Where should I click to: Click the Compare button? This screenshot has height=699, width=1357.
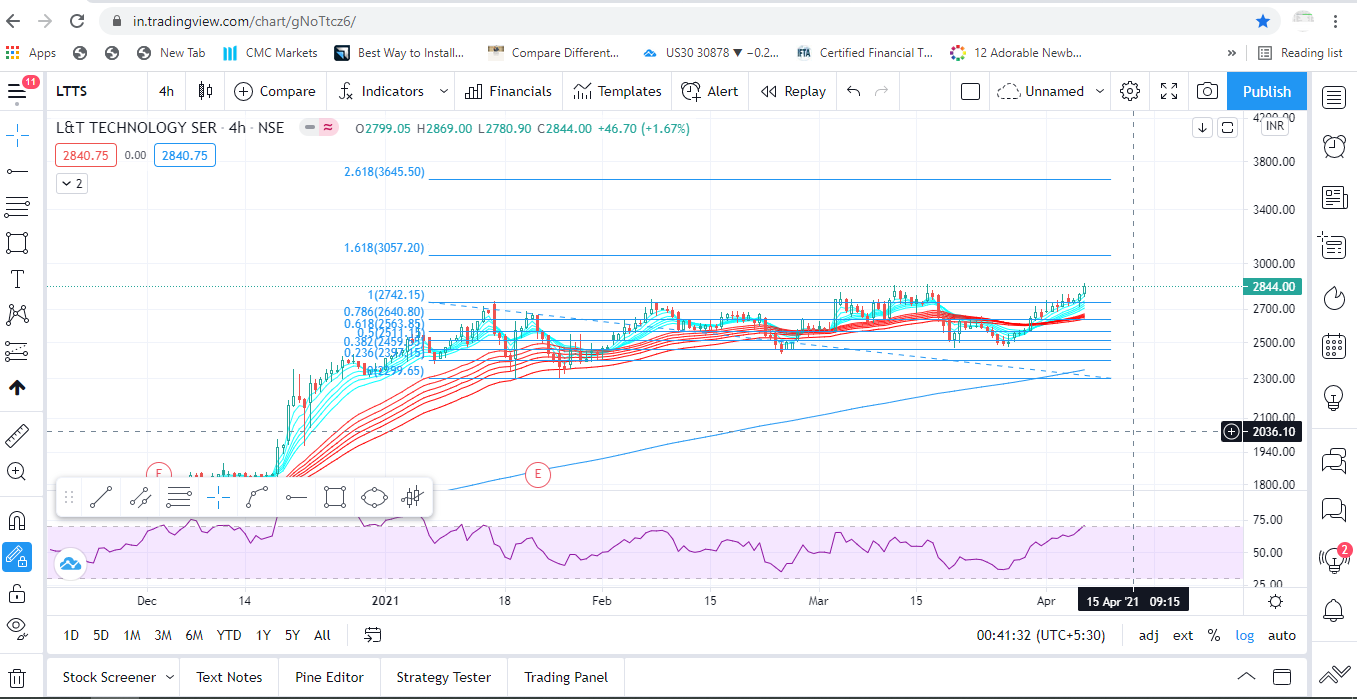[x=275, y=91]
